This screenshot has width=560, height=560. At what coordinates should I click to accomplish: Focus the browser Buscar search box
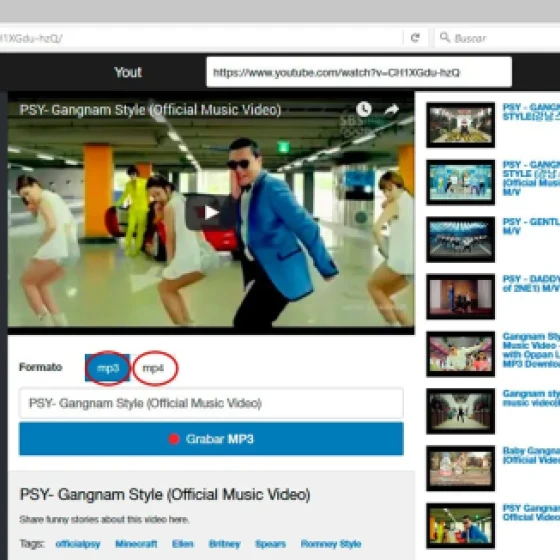(498, 38)
